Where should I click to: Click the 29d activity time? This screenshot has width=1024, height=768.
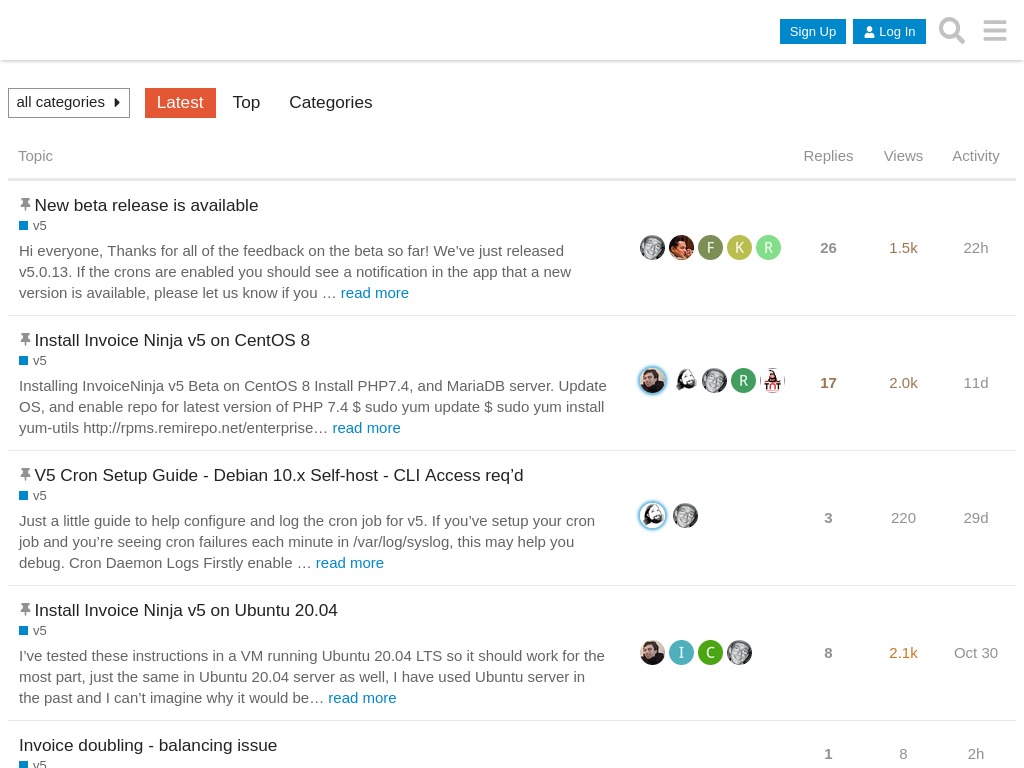[x=976, y=518]
